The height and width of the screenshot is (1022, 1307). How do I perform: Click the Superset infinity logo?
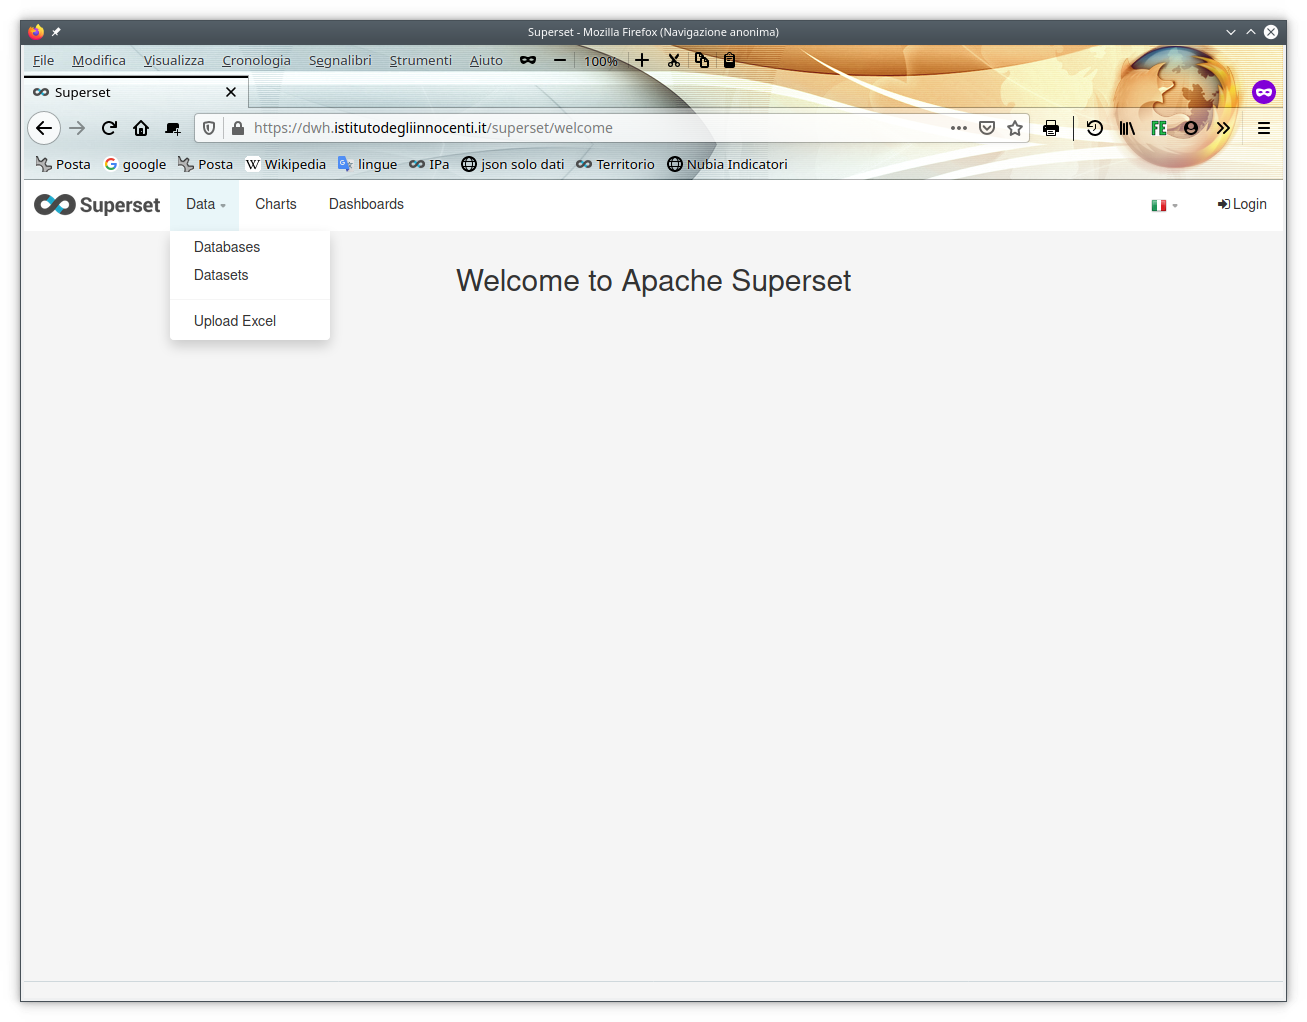pos(97,205)
